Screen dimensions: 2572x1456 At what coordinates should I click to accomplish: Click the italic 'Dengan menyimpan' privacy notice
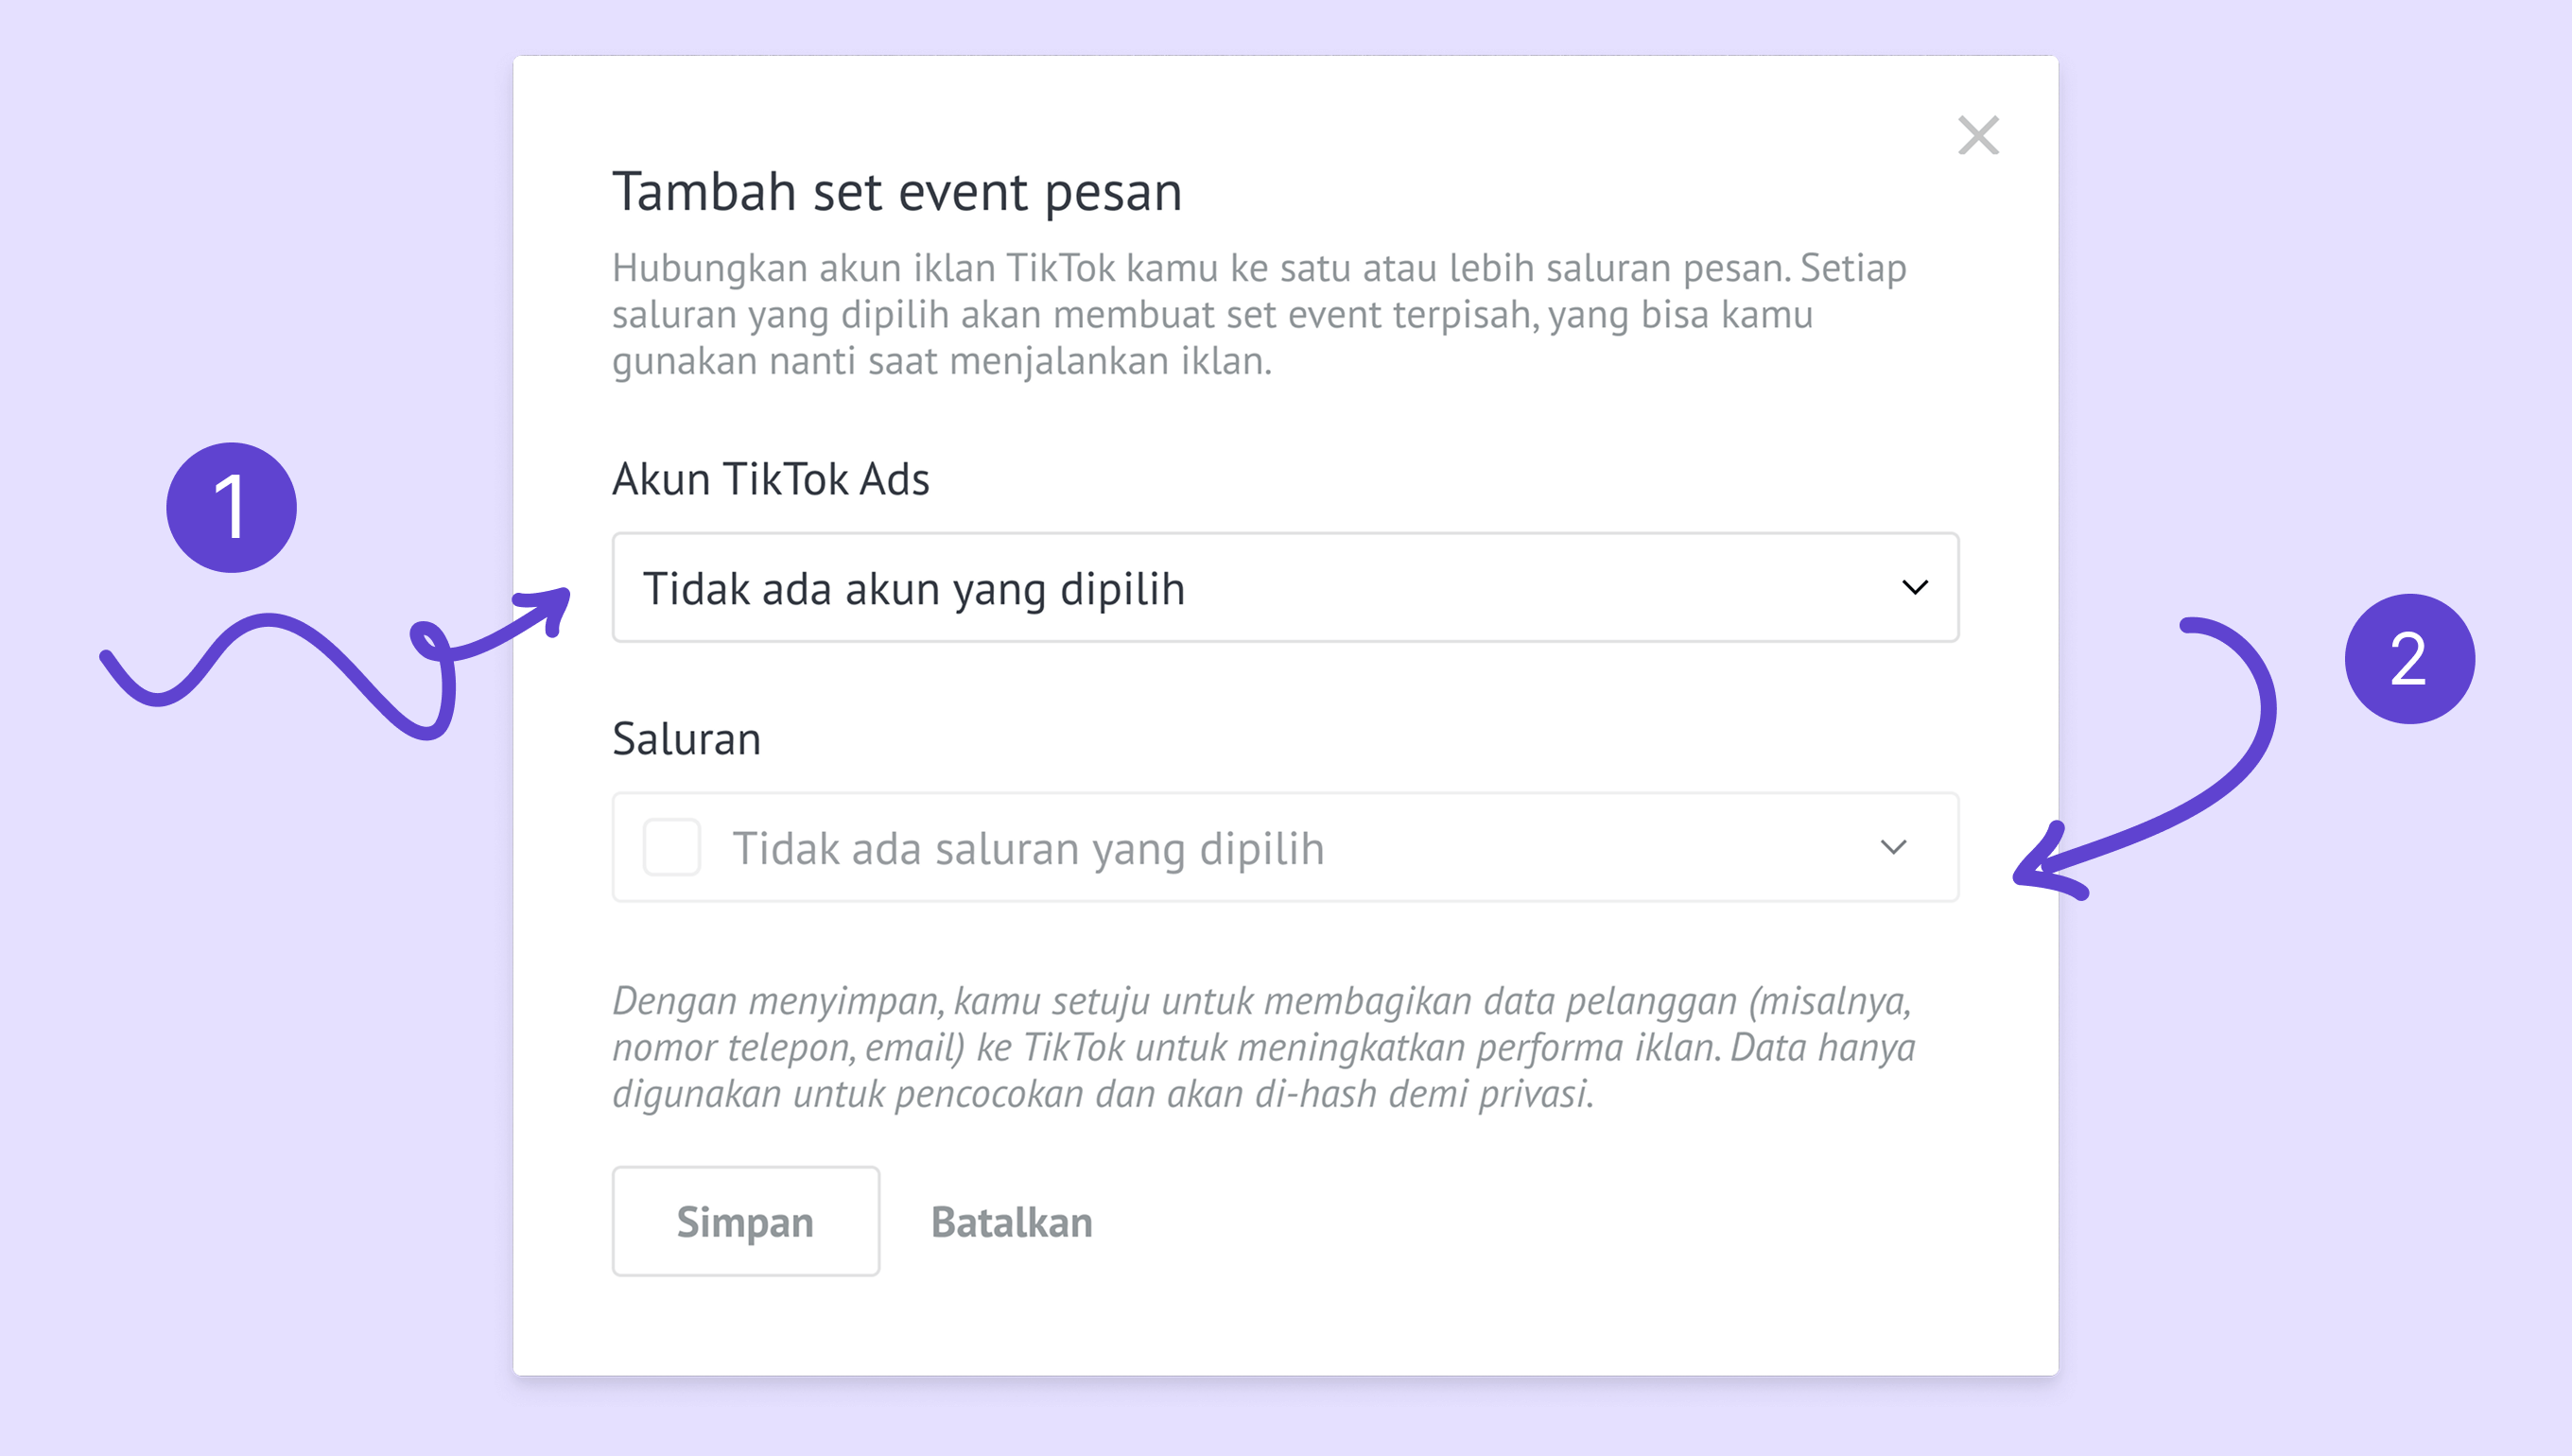(1262, 1047)
